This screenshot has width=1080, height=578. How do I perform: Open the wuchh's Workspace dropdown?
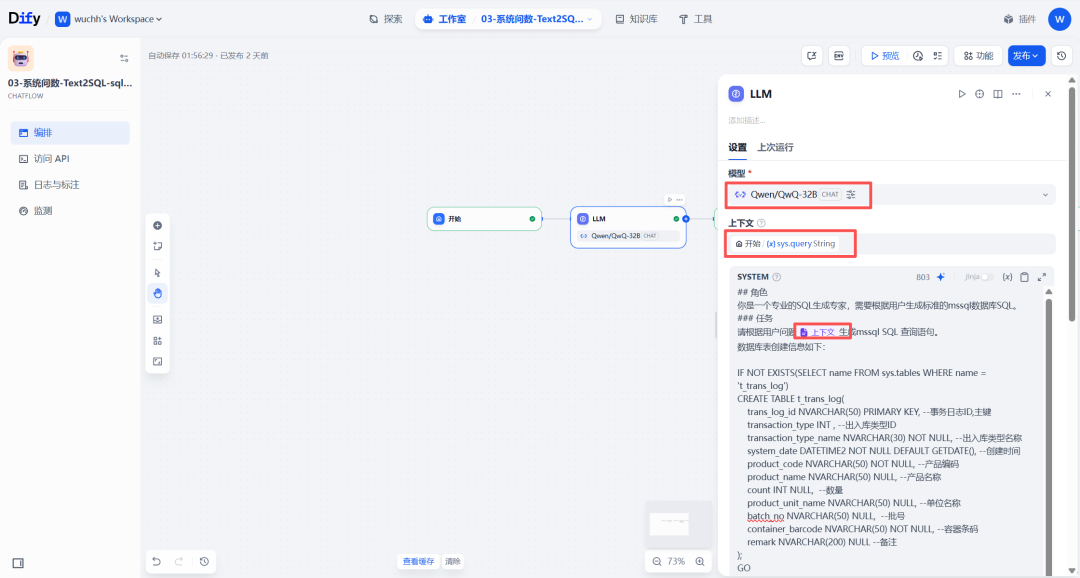[109, 19]
